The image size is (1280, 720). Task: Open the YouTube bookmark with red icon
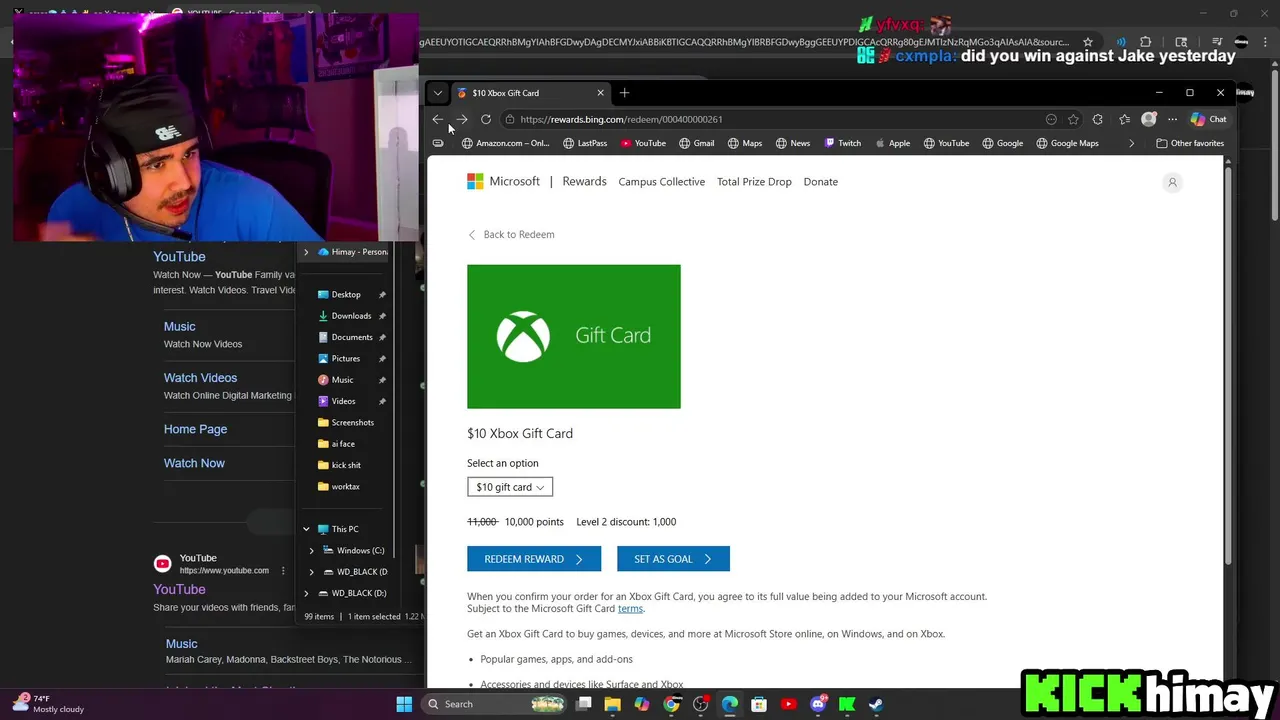click(x=643, y=143)
